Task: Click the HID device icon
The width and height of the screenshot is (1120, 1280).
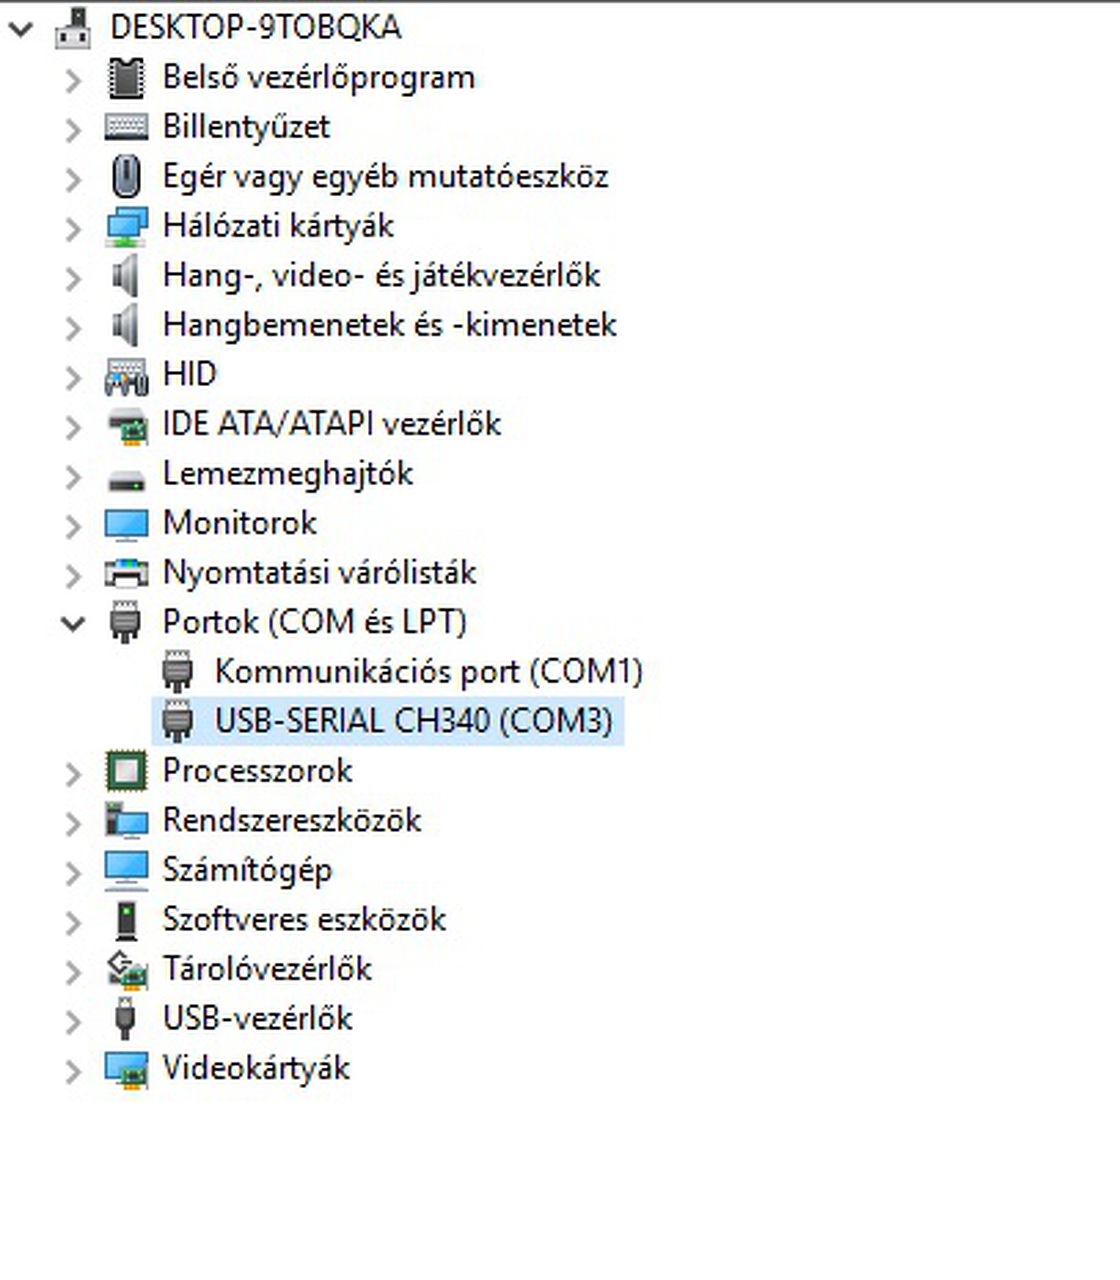Action: tap(126, 375)
